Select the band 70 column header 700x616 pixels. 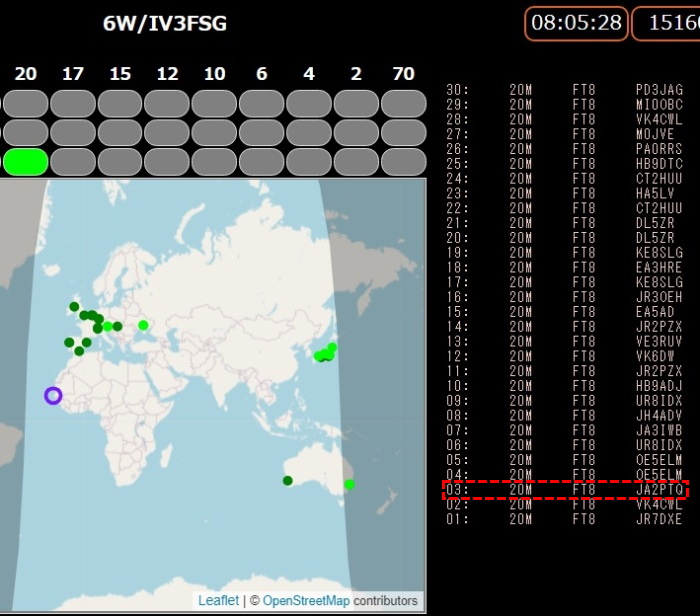[404, 74]
